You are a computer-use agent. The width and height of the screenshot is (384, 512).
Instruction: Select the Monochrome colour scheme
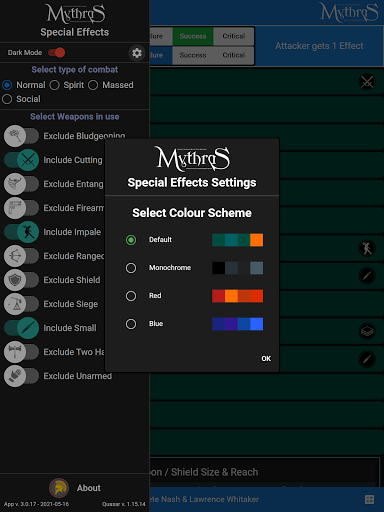point(131,268)
